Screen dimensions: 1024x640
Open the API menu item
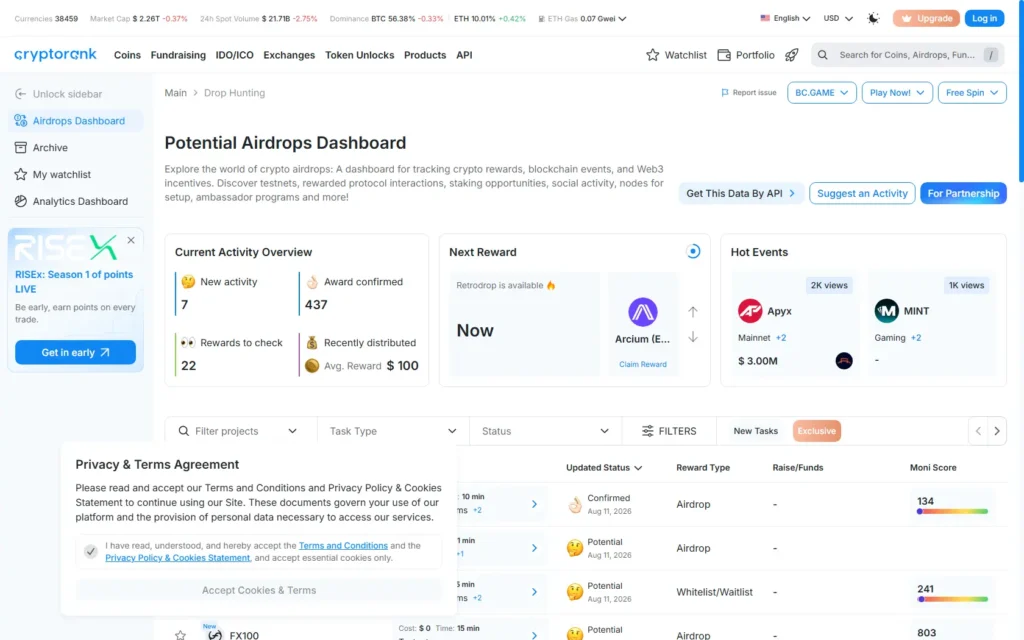(x=464, y=55)
